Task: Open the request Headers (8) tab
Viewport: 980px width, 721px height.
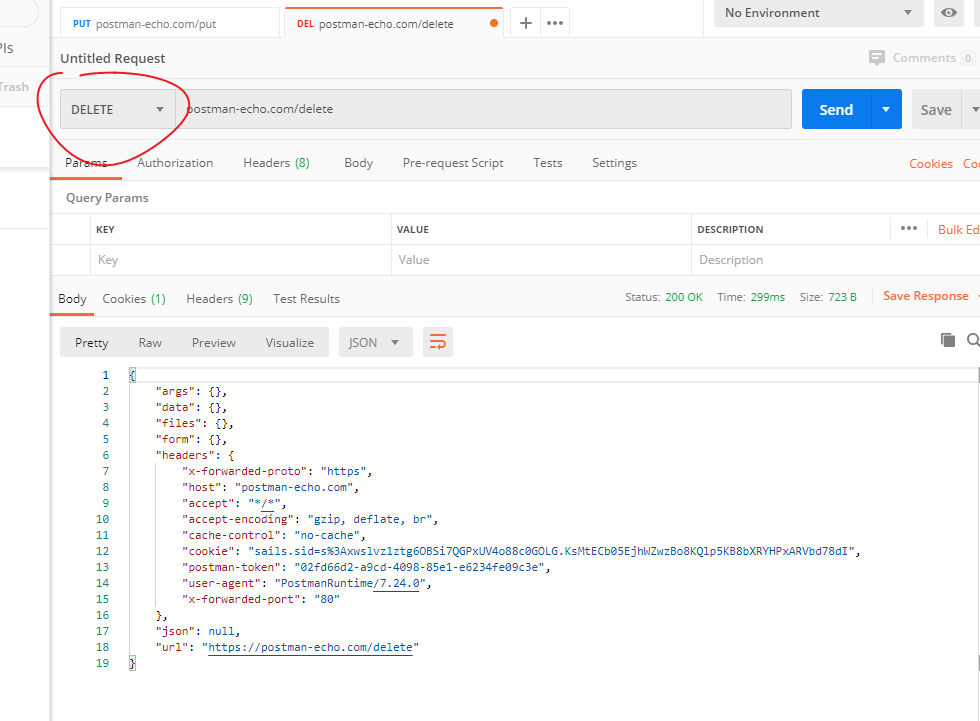Action: pos(276,163)
